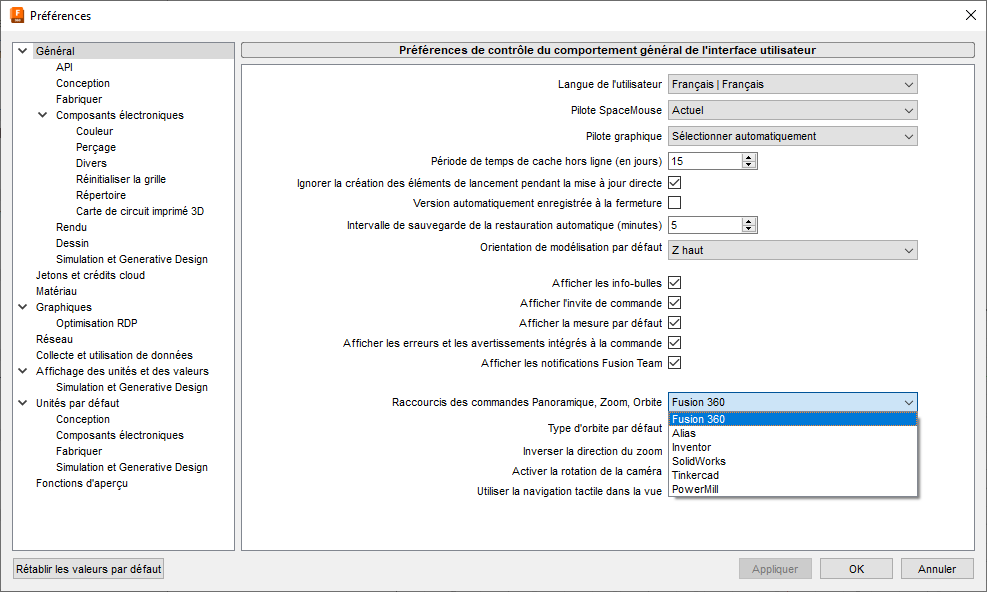
Task: Select Fabriquer under Unités par défaut
Action: click(x=79, y=451)
